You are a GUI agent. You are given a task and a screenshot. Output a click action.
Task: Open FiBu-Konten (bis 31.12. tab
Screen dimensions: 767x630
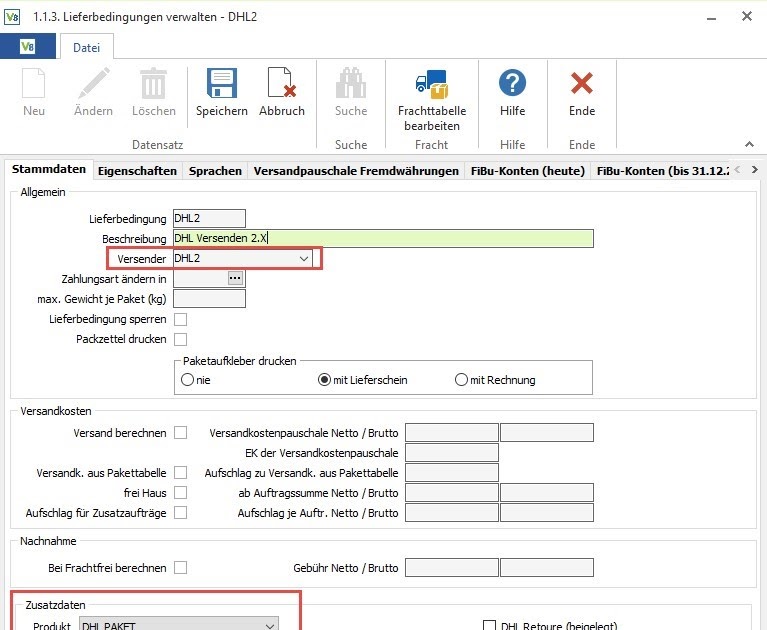pos(662,171)
